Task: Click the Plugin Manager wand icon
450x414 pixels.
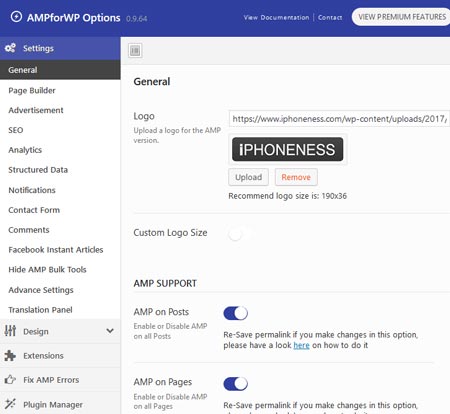Action: pyautogui.click(x=10, y=404)
